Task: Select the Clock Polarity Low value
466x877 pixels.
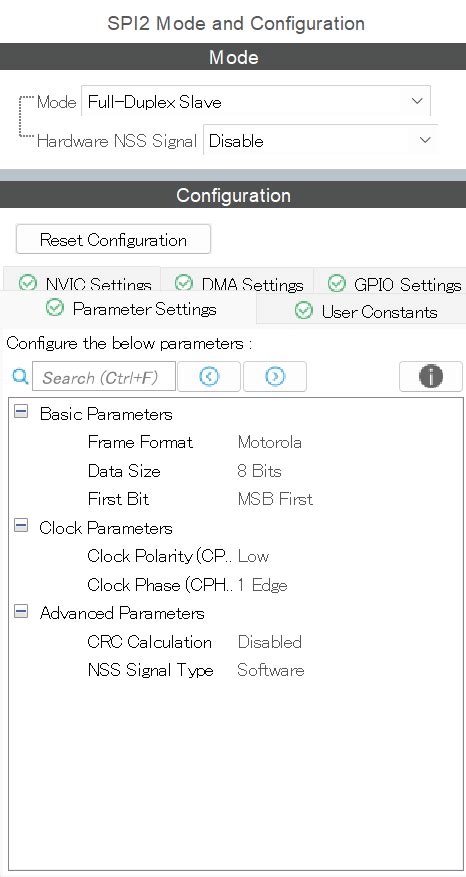Action: 253,556
